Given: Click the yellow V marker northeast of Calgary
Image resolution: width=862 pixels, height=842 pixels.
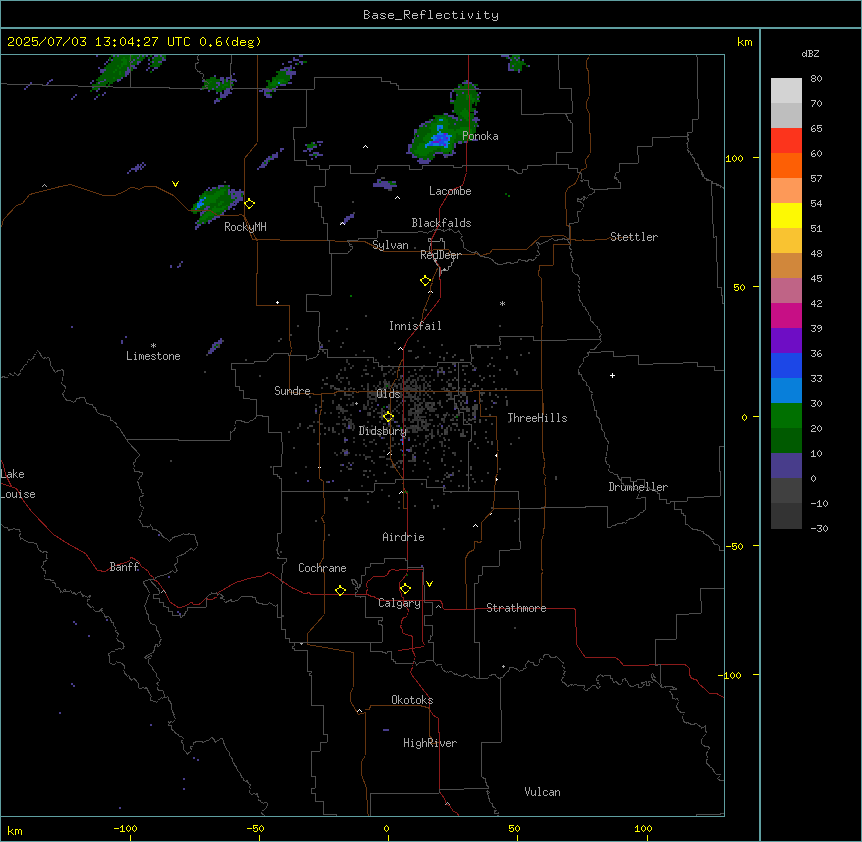Looking at the screenshot, I should (x=429, y=584).
